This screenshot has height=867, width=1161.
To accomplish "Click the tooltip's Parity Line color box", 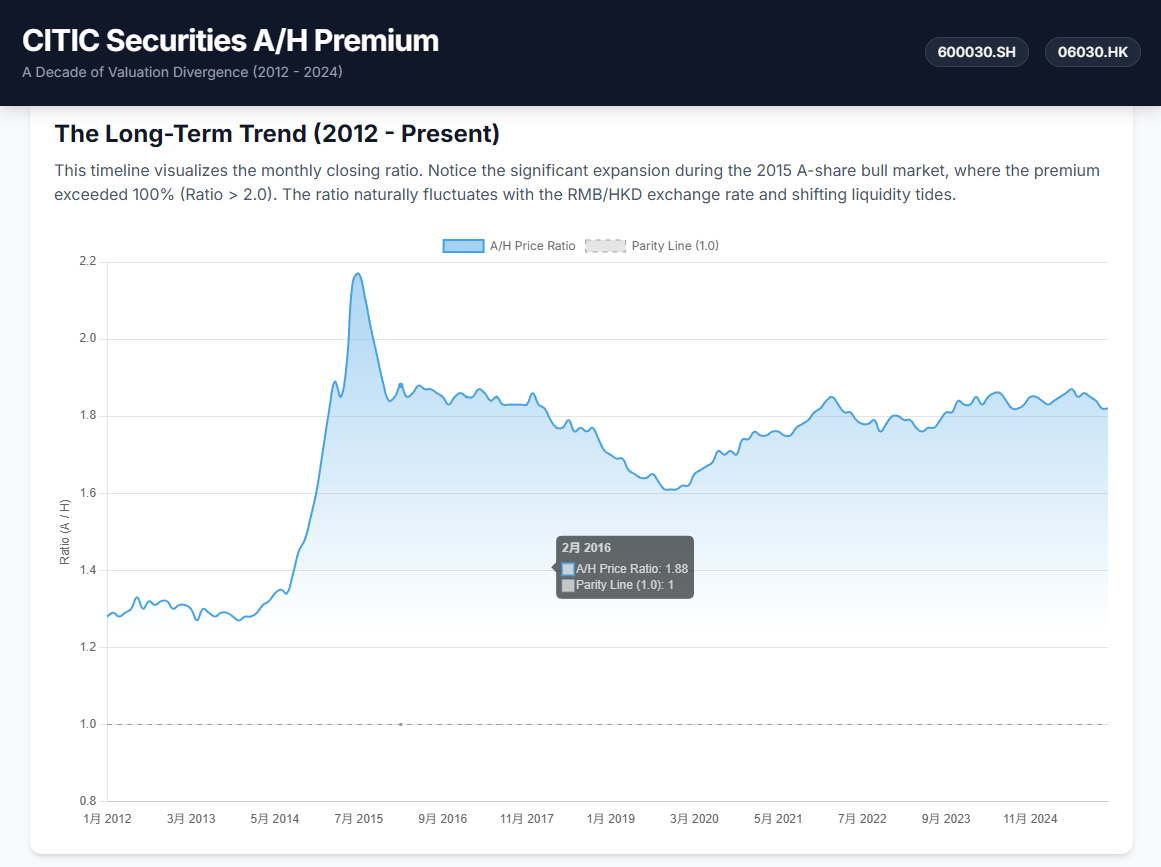I will 568,585.
